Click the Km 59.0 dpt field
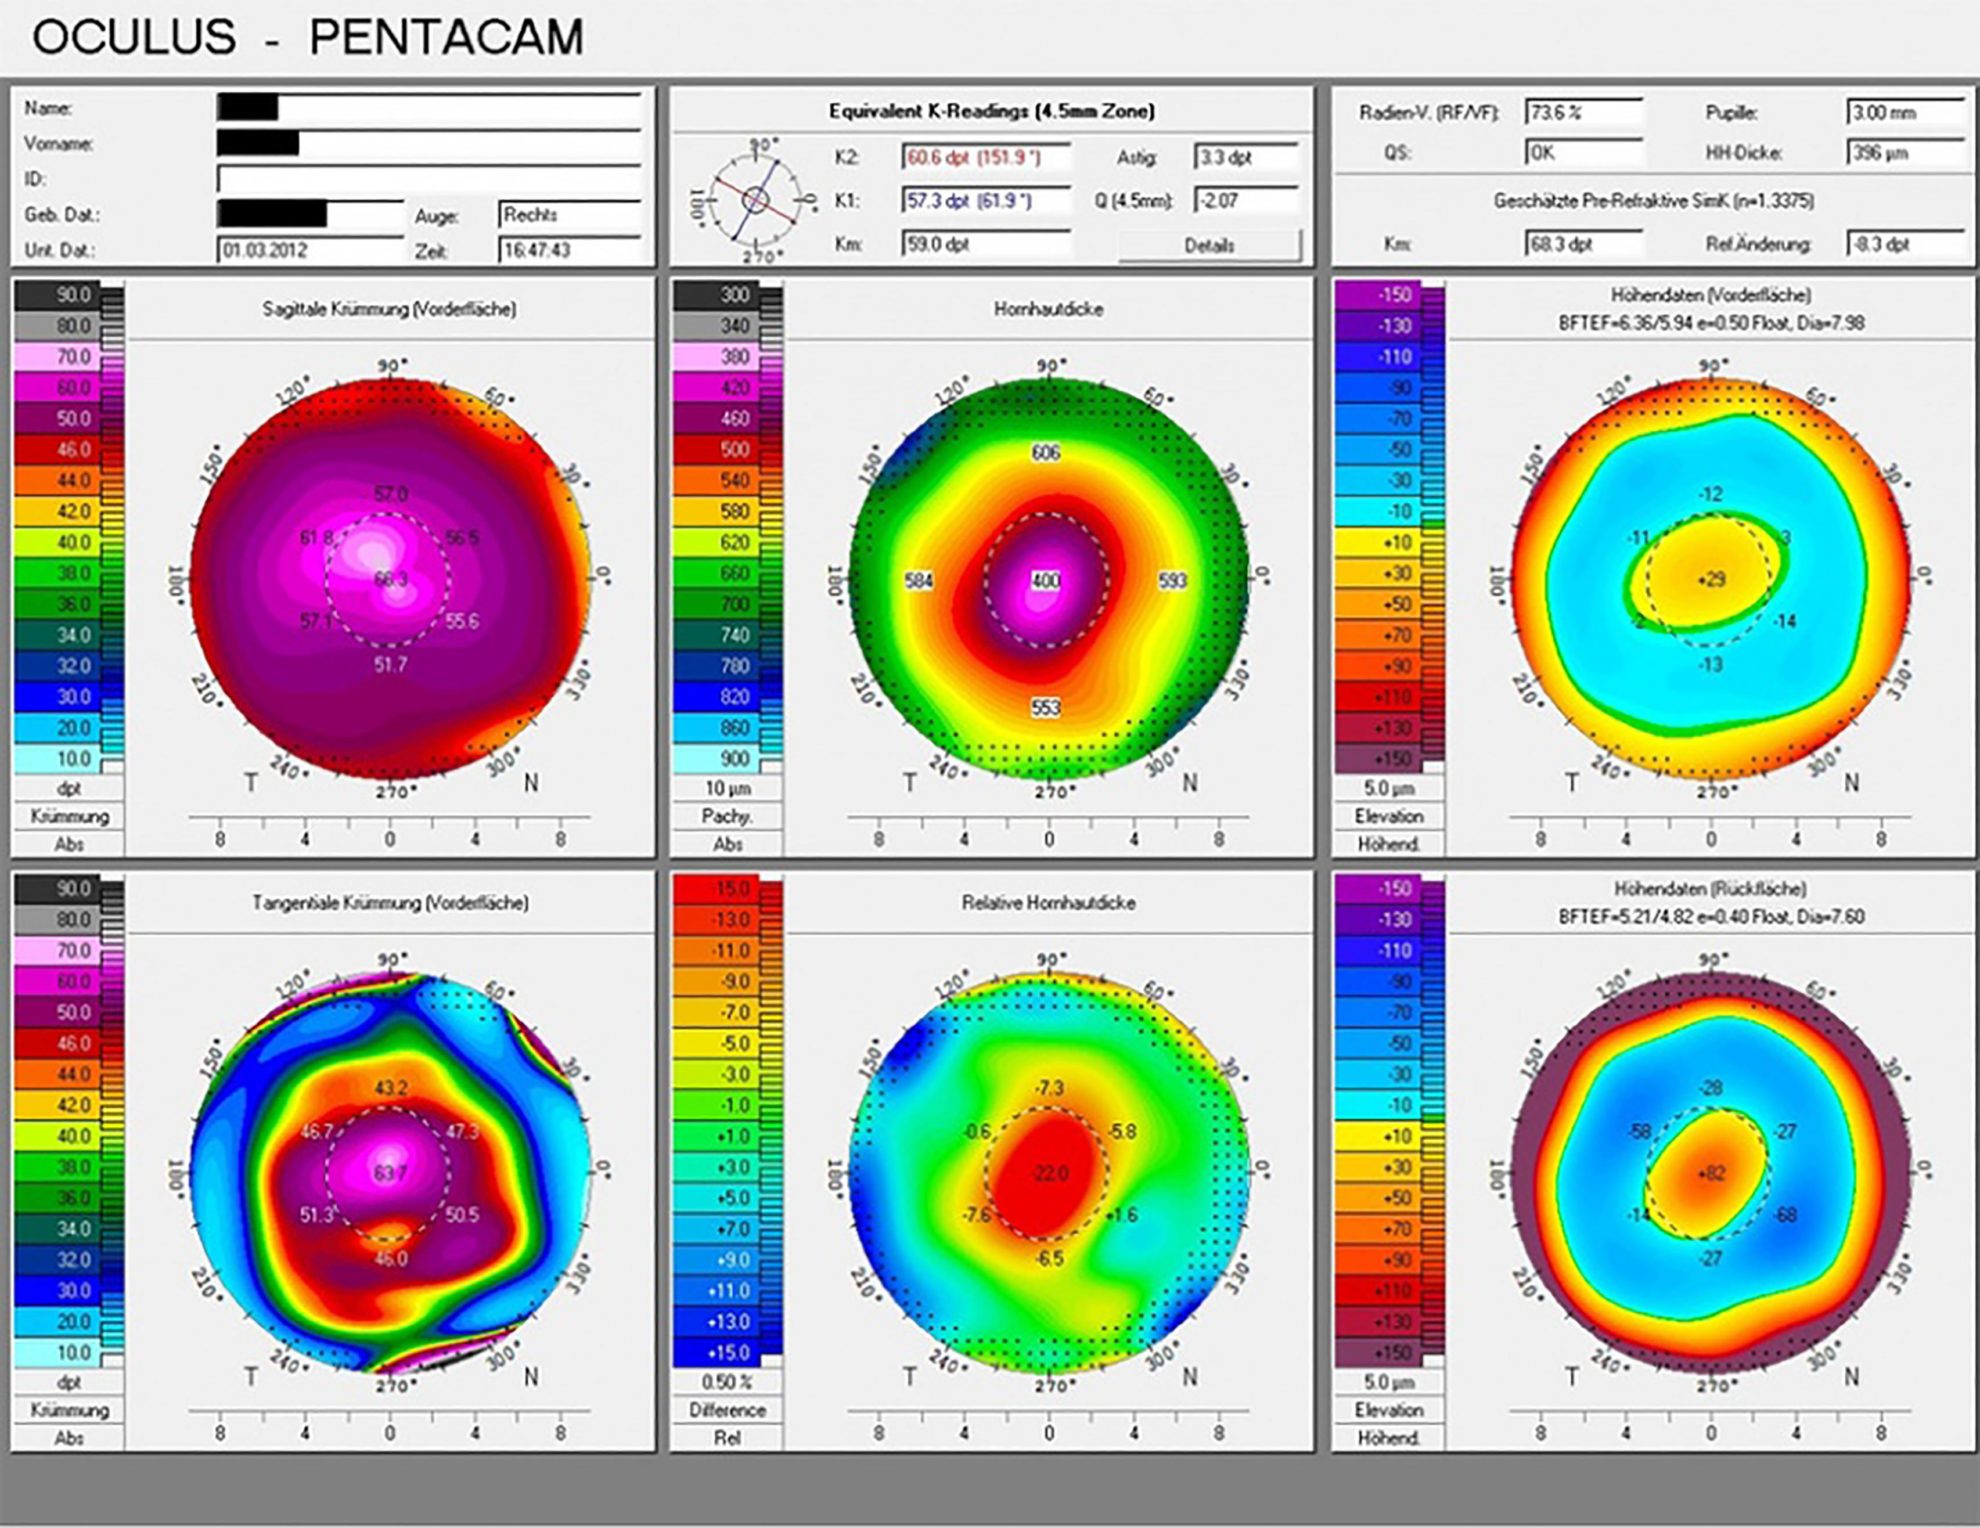The width and height of the screenshot is (1980, 1528). [985, 244]
